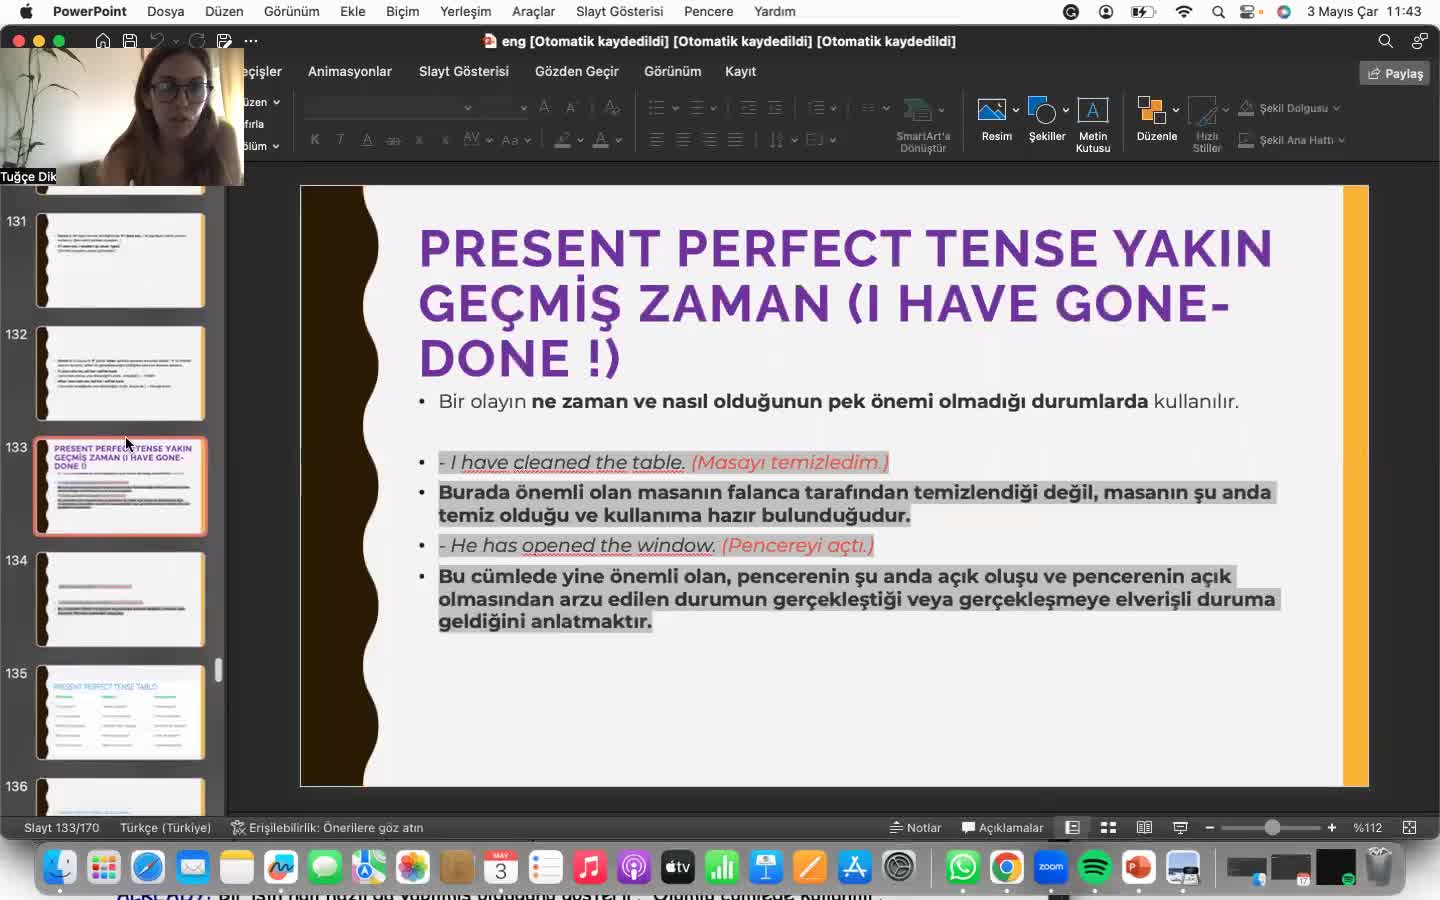Expand the Resim dropdown arrow
Image resolution: width=1440 pixels, height=900 pixels.
tap(1015, 110)
